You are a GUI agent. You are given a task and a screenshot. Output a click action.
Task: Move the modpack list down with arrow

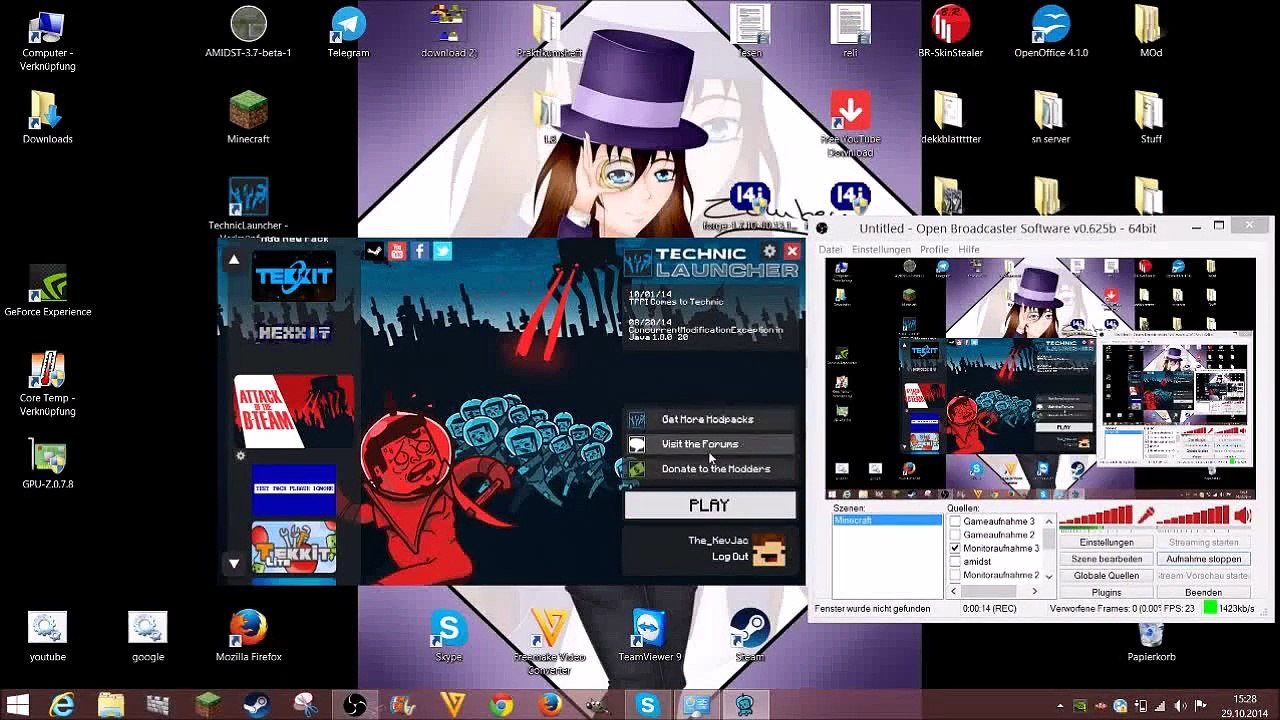pyautogui.click(x=234, y=563)
